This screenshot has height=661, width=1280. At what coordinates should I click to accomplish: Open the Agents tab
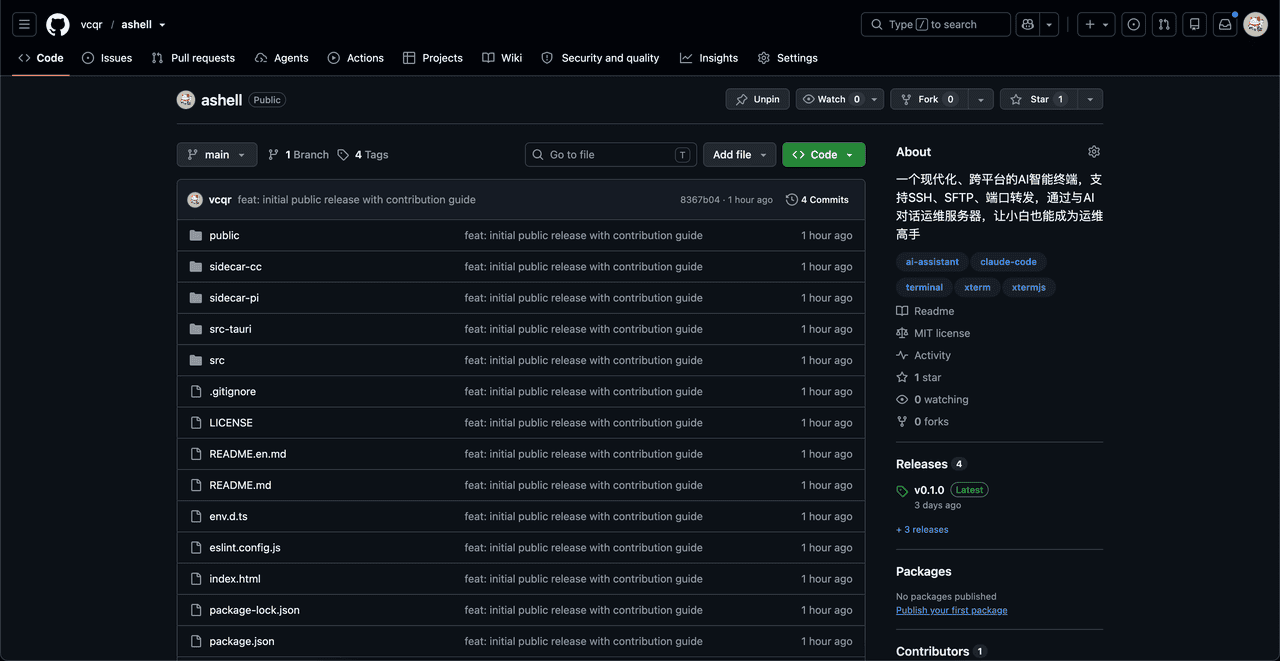coord(282,58)
